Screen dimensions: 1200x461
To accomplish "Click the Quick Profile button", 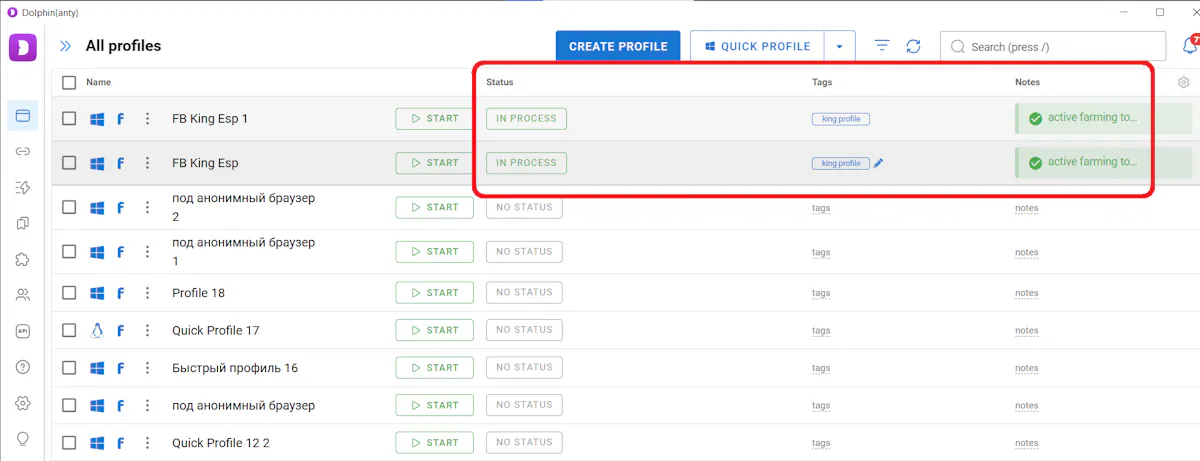I will click(757, 46).
